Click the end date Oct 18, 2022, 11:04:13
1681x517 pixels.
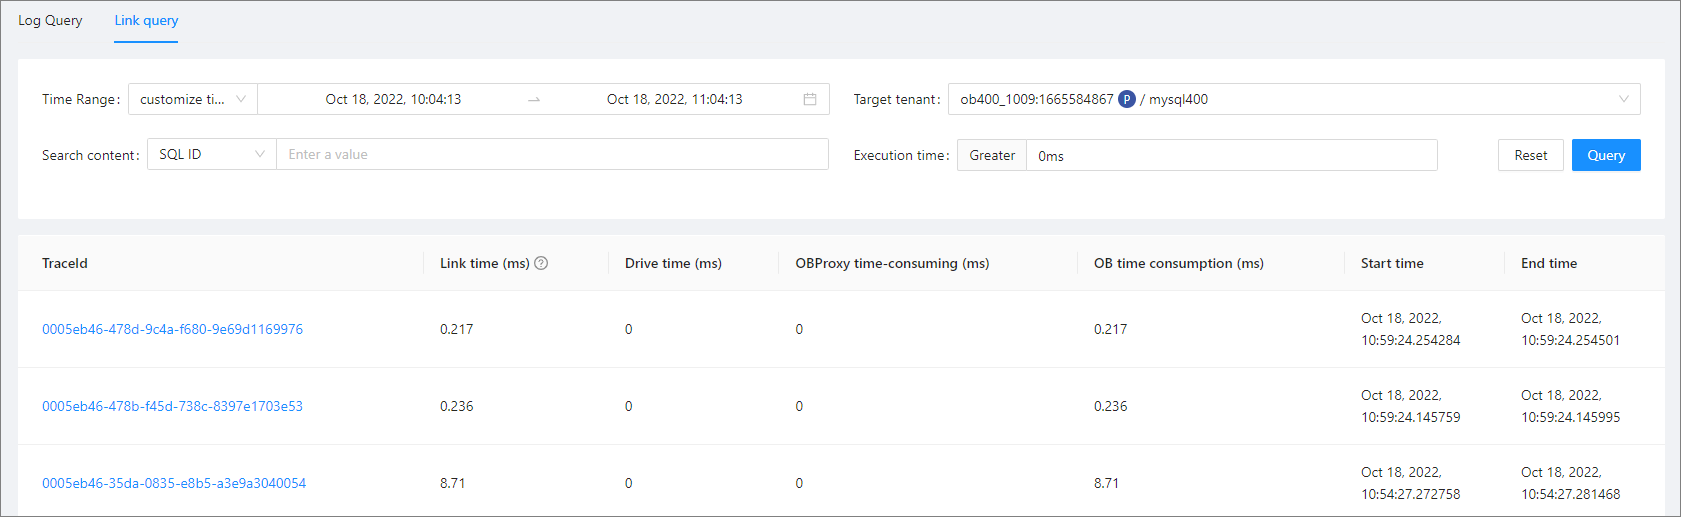click(674, 99)
